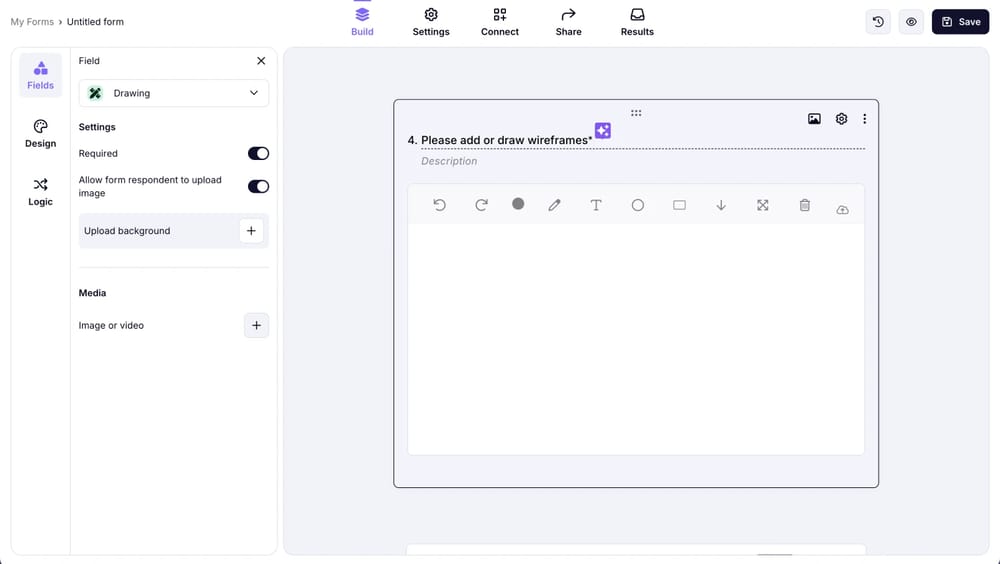Click the cloud upload icon
Viewport: 1000px width, 564px height.
pyautogui.click(x=842, y=210)
